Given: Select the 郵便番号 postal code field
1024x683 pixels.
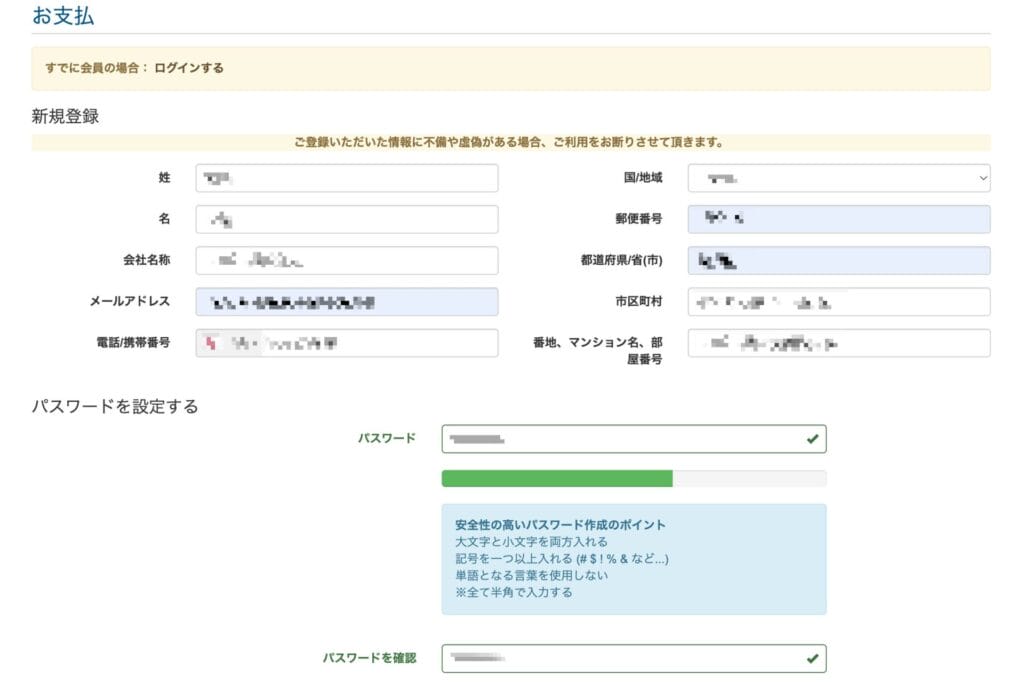Looking at the screenshot, I should pyautogui.click(x=839, y=219).
